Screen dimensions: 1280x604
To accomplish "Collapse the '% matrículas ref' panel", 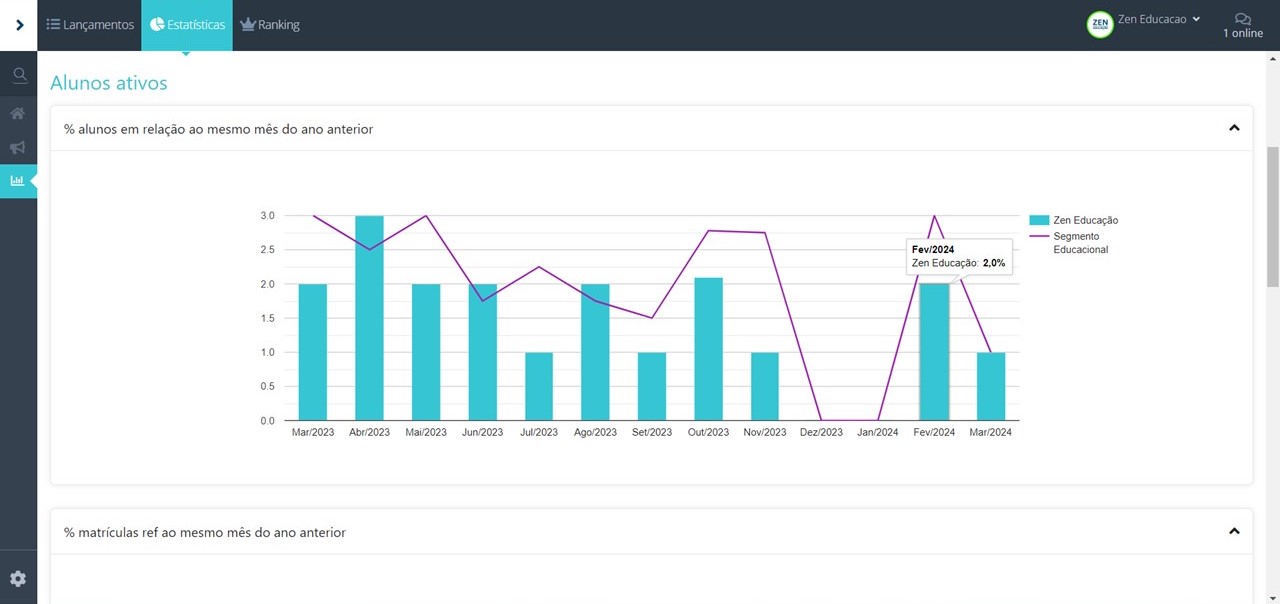I will pyautogui.click(x=1234, y=532).
